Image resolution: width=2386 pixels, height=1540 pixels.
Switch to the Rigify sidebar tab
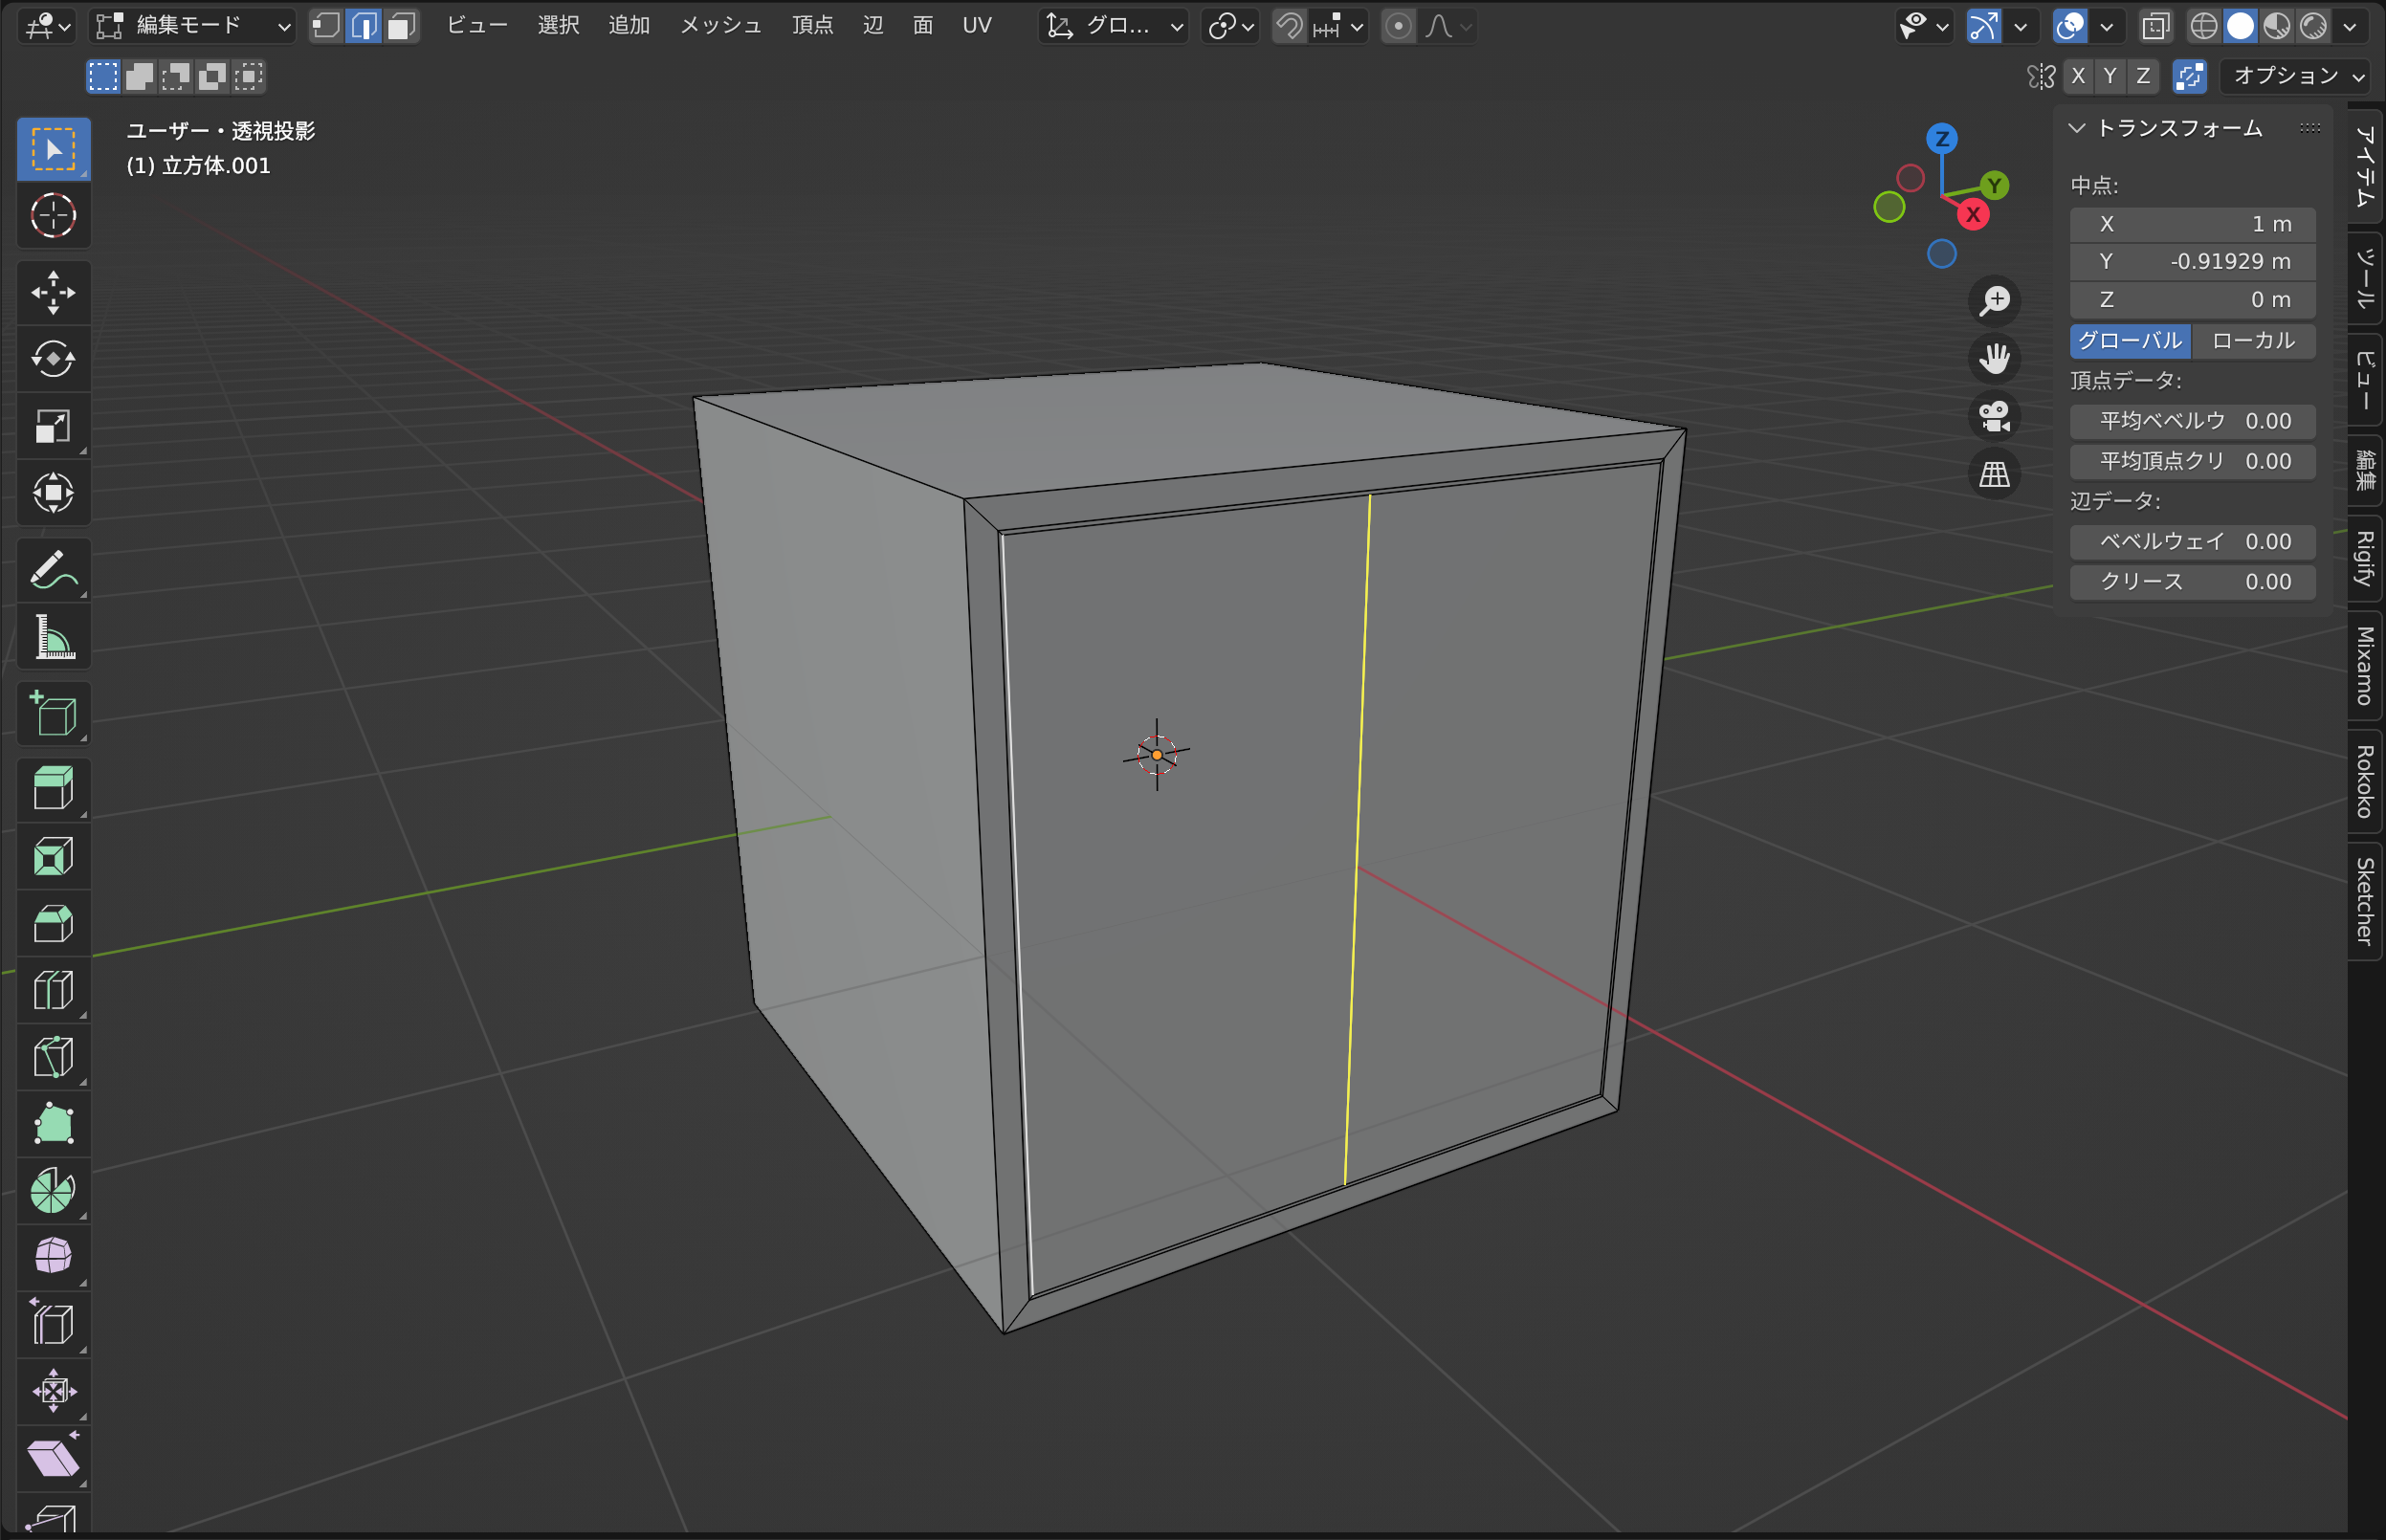(x=2365, y=558)
